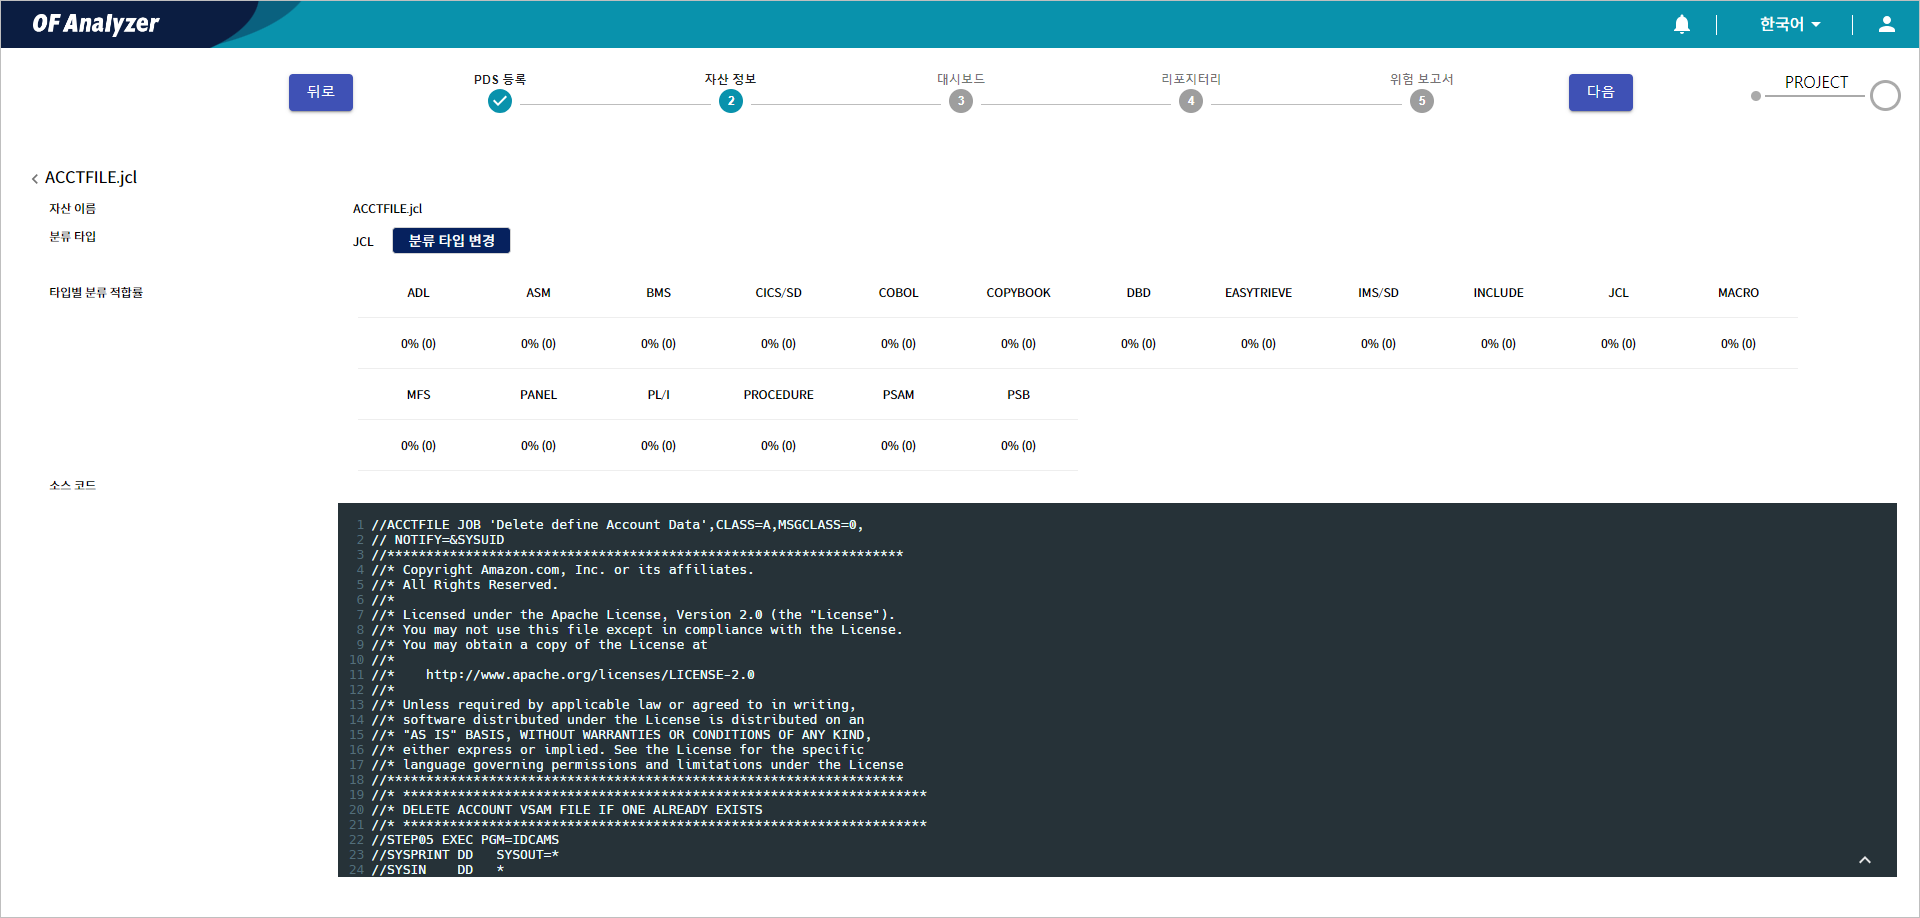Click the OF Analyzer logo
Screen dimensions: 1920x918
tap(96, 23)
